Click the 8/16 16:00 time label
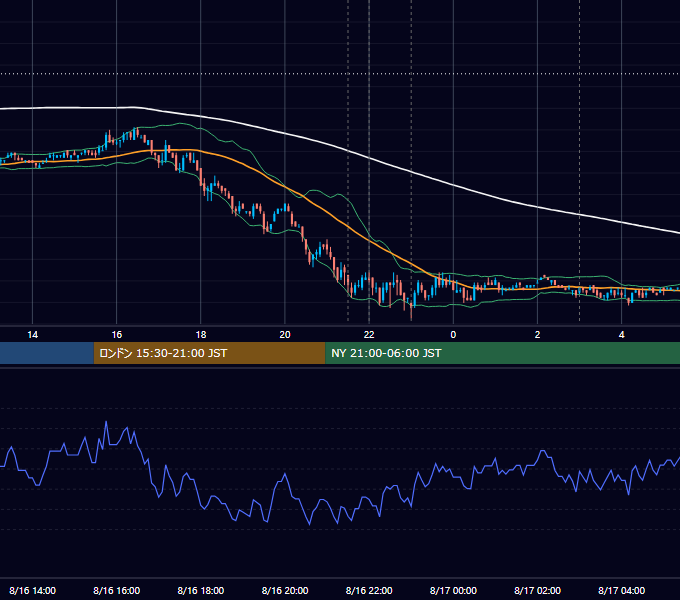 tap(117, 590)
